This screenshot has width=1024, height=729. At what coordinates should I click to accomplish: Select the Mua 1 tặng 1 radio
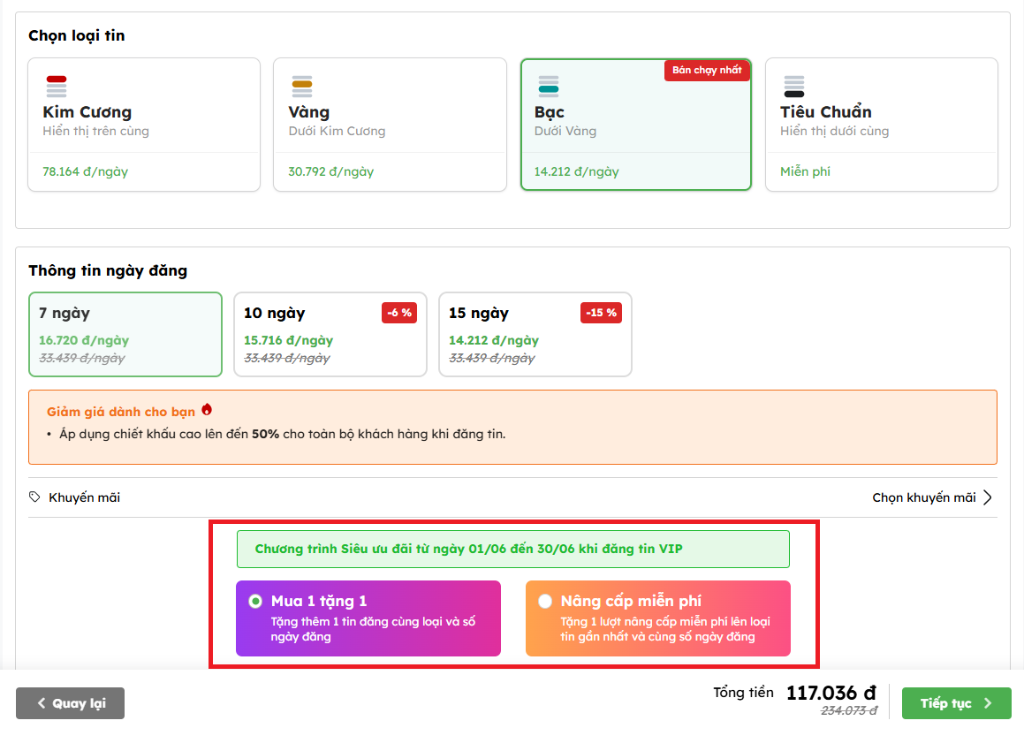click(256, 601)
